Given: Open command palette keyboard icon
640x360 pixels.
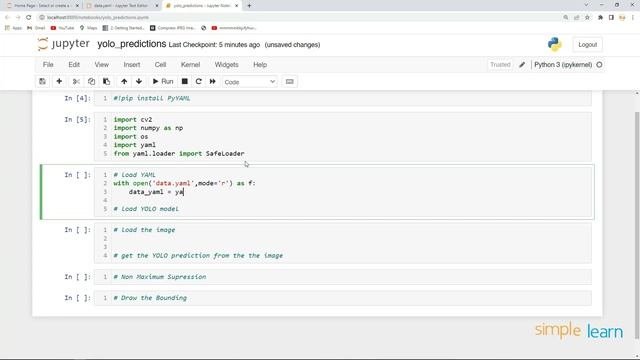Looking at the screenshot, I should point(289,82).
